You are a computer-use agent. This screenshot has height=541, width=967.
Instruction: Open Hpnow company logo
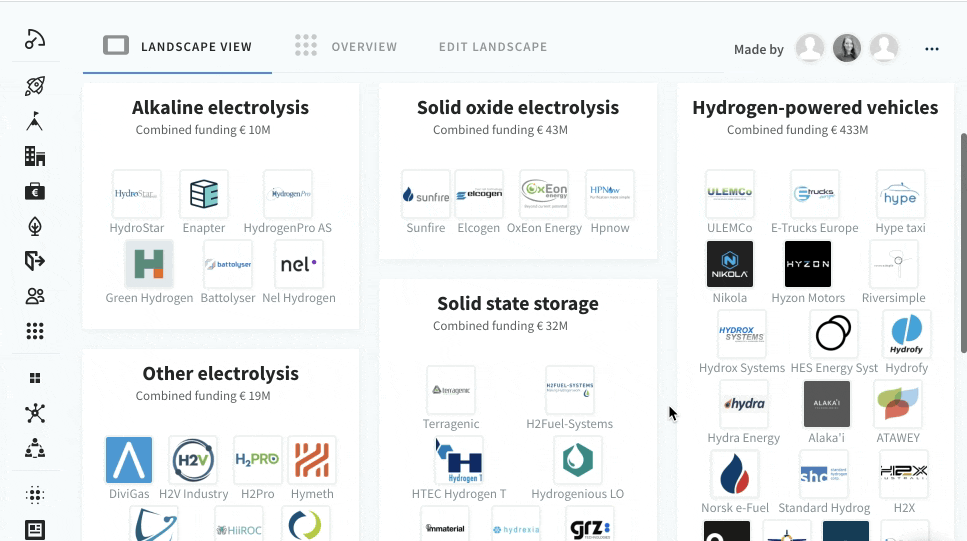point(610,194)
